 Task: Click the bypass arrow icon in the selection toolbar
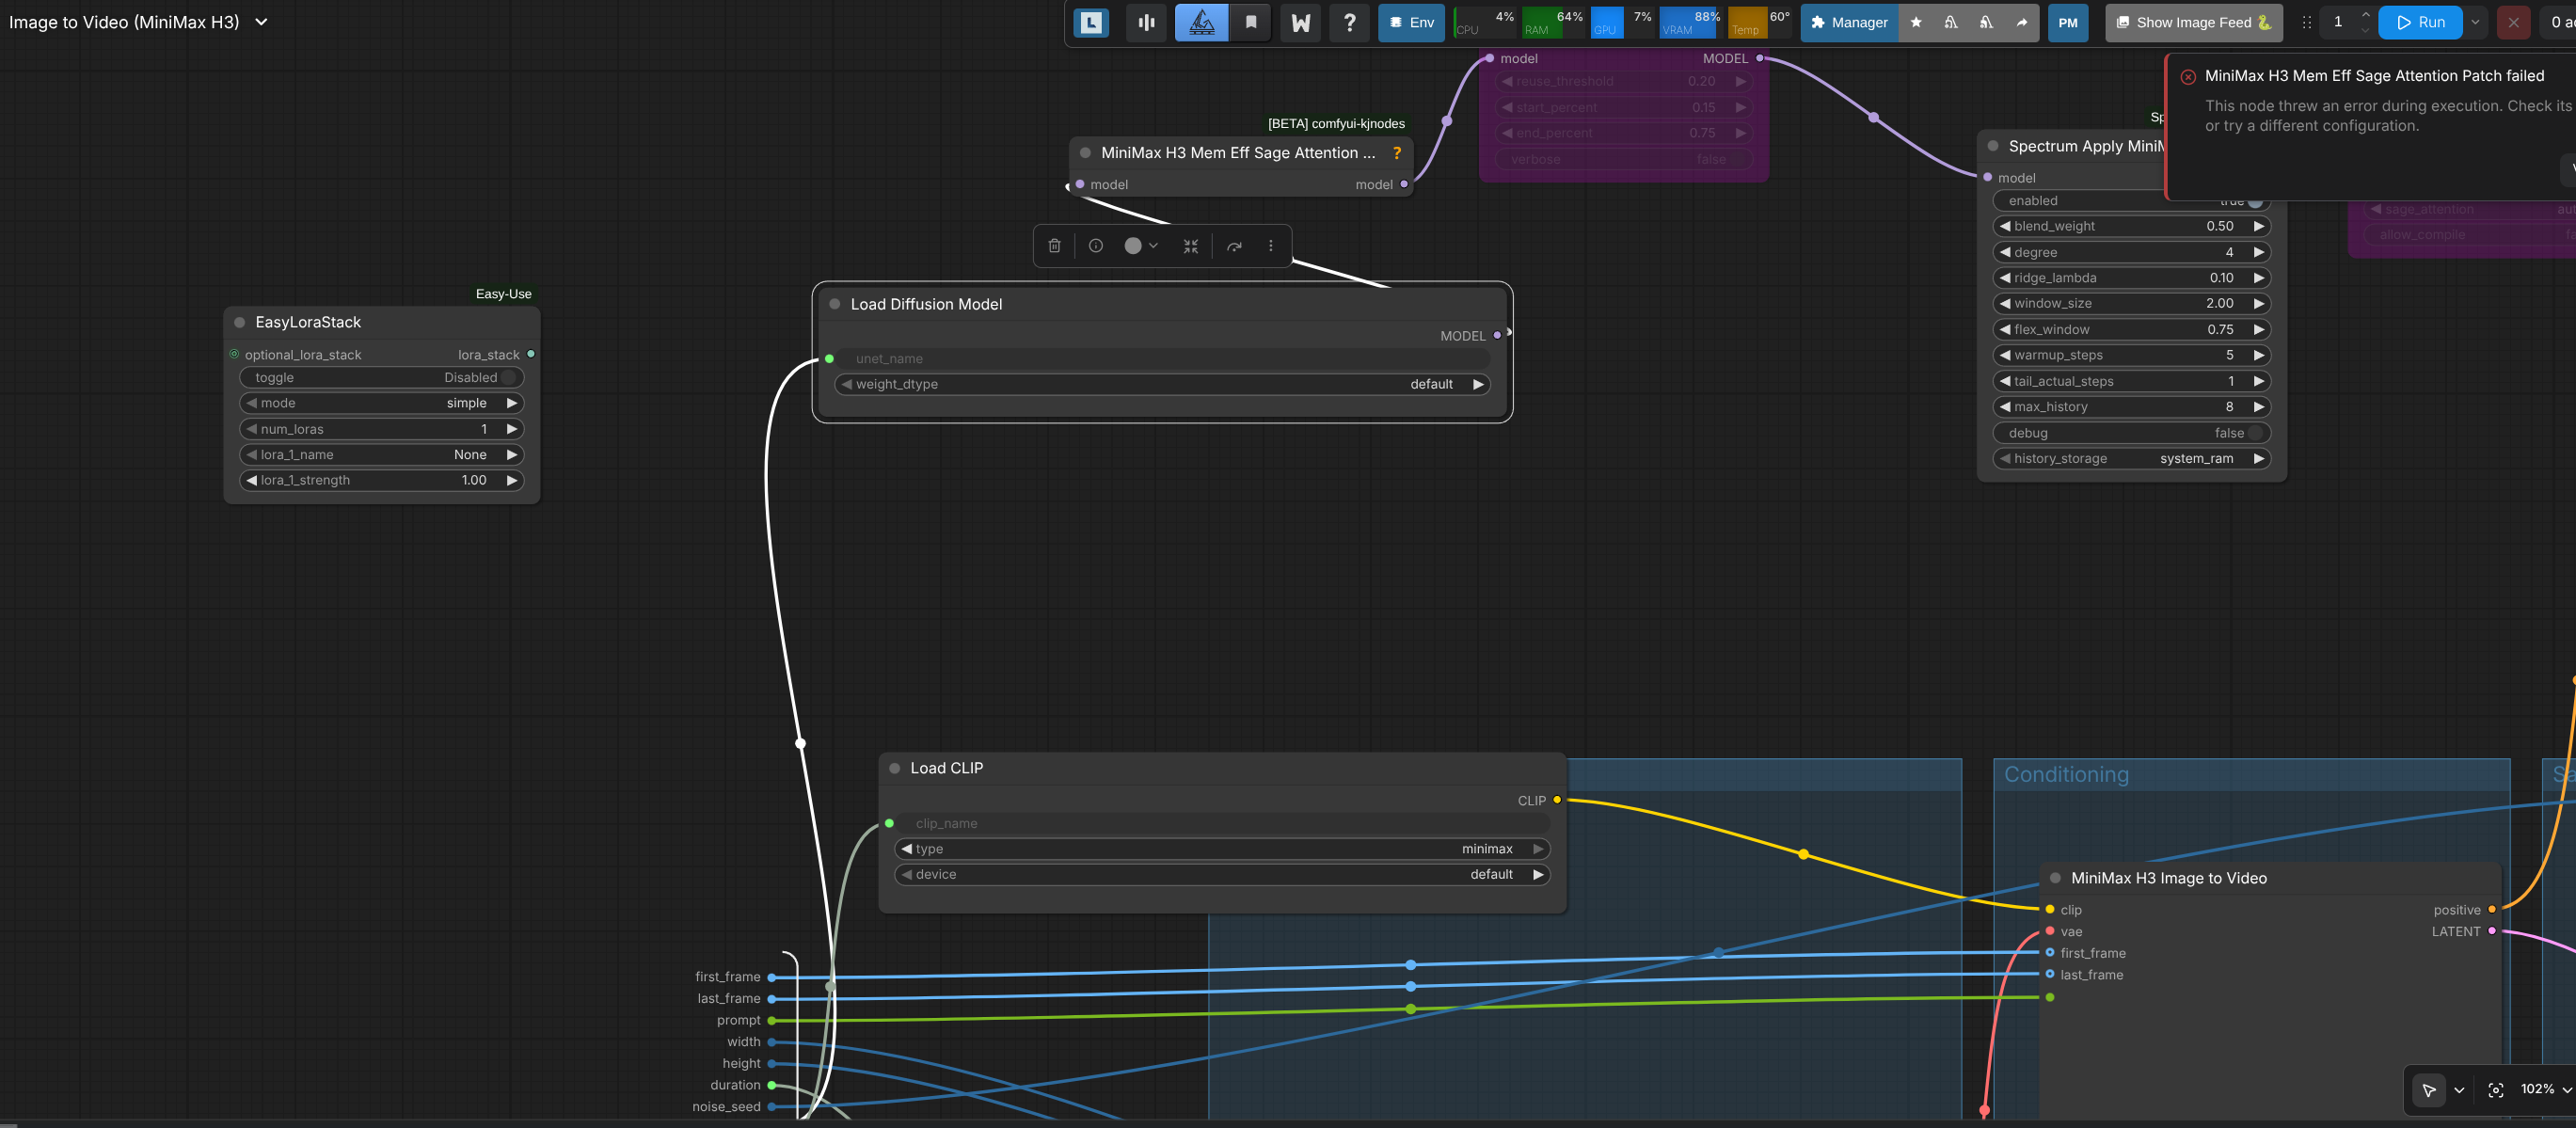point(1234,246)
